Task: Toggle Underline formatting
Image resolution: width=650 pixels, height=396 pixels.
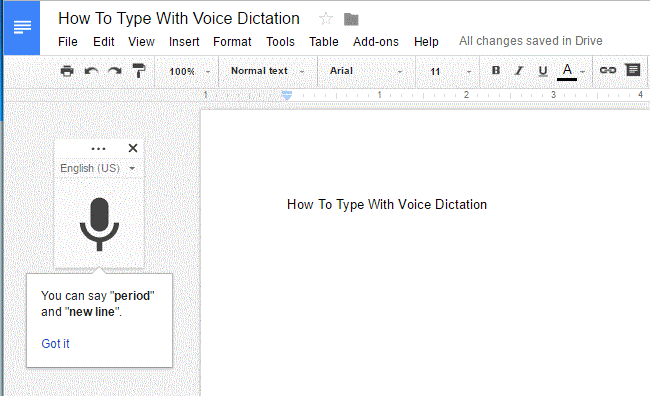Action: coord(543,71)
